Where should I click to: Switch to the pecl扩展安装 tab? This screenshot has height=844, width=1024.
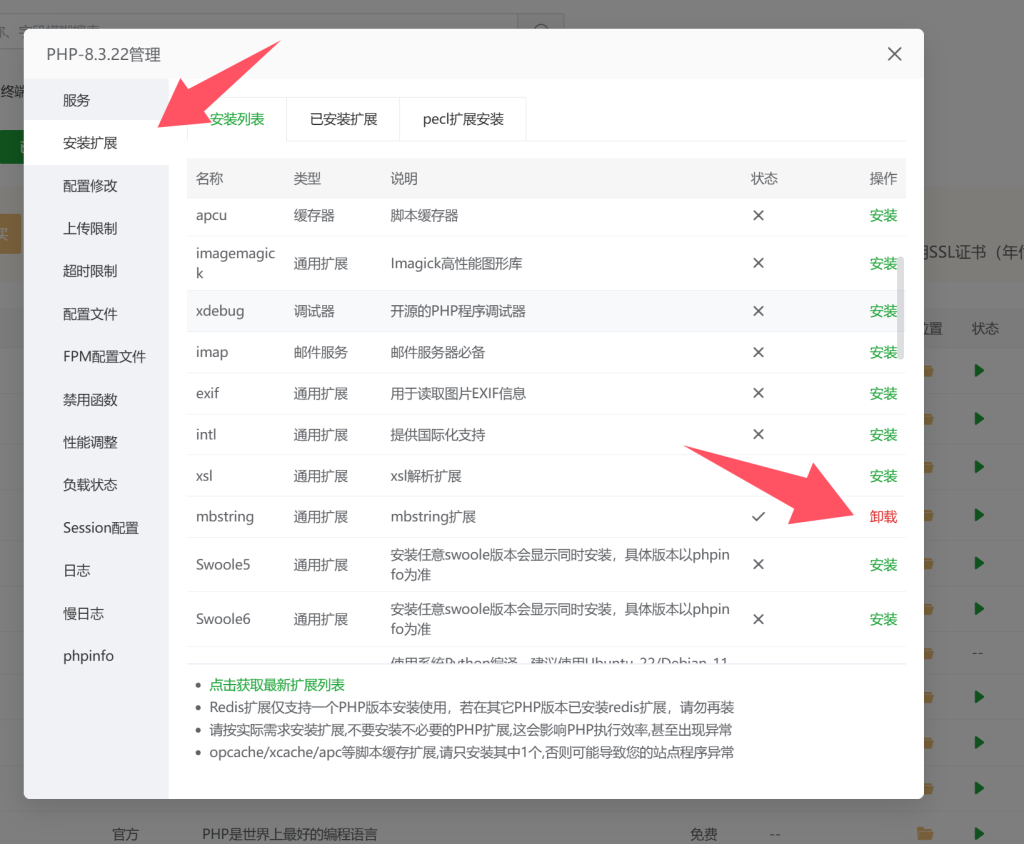pos(463,119)
